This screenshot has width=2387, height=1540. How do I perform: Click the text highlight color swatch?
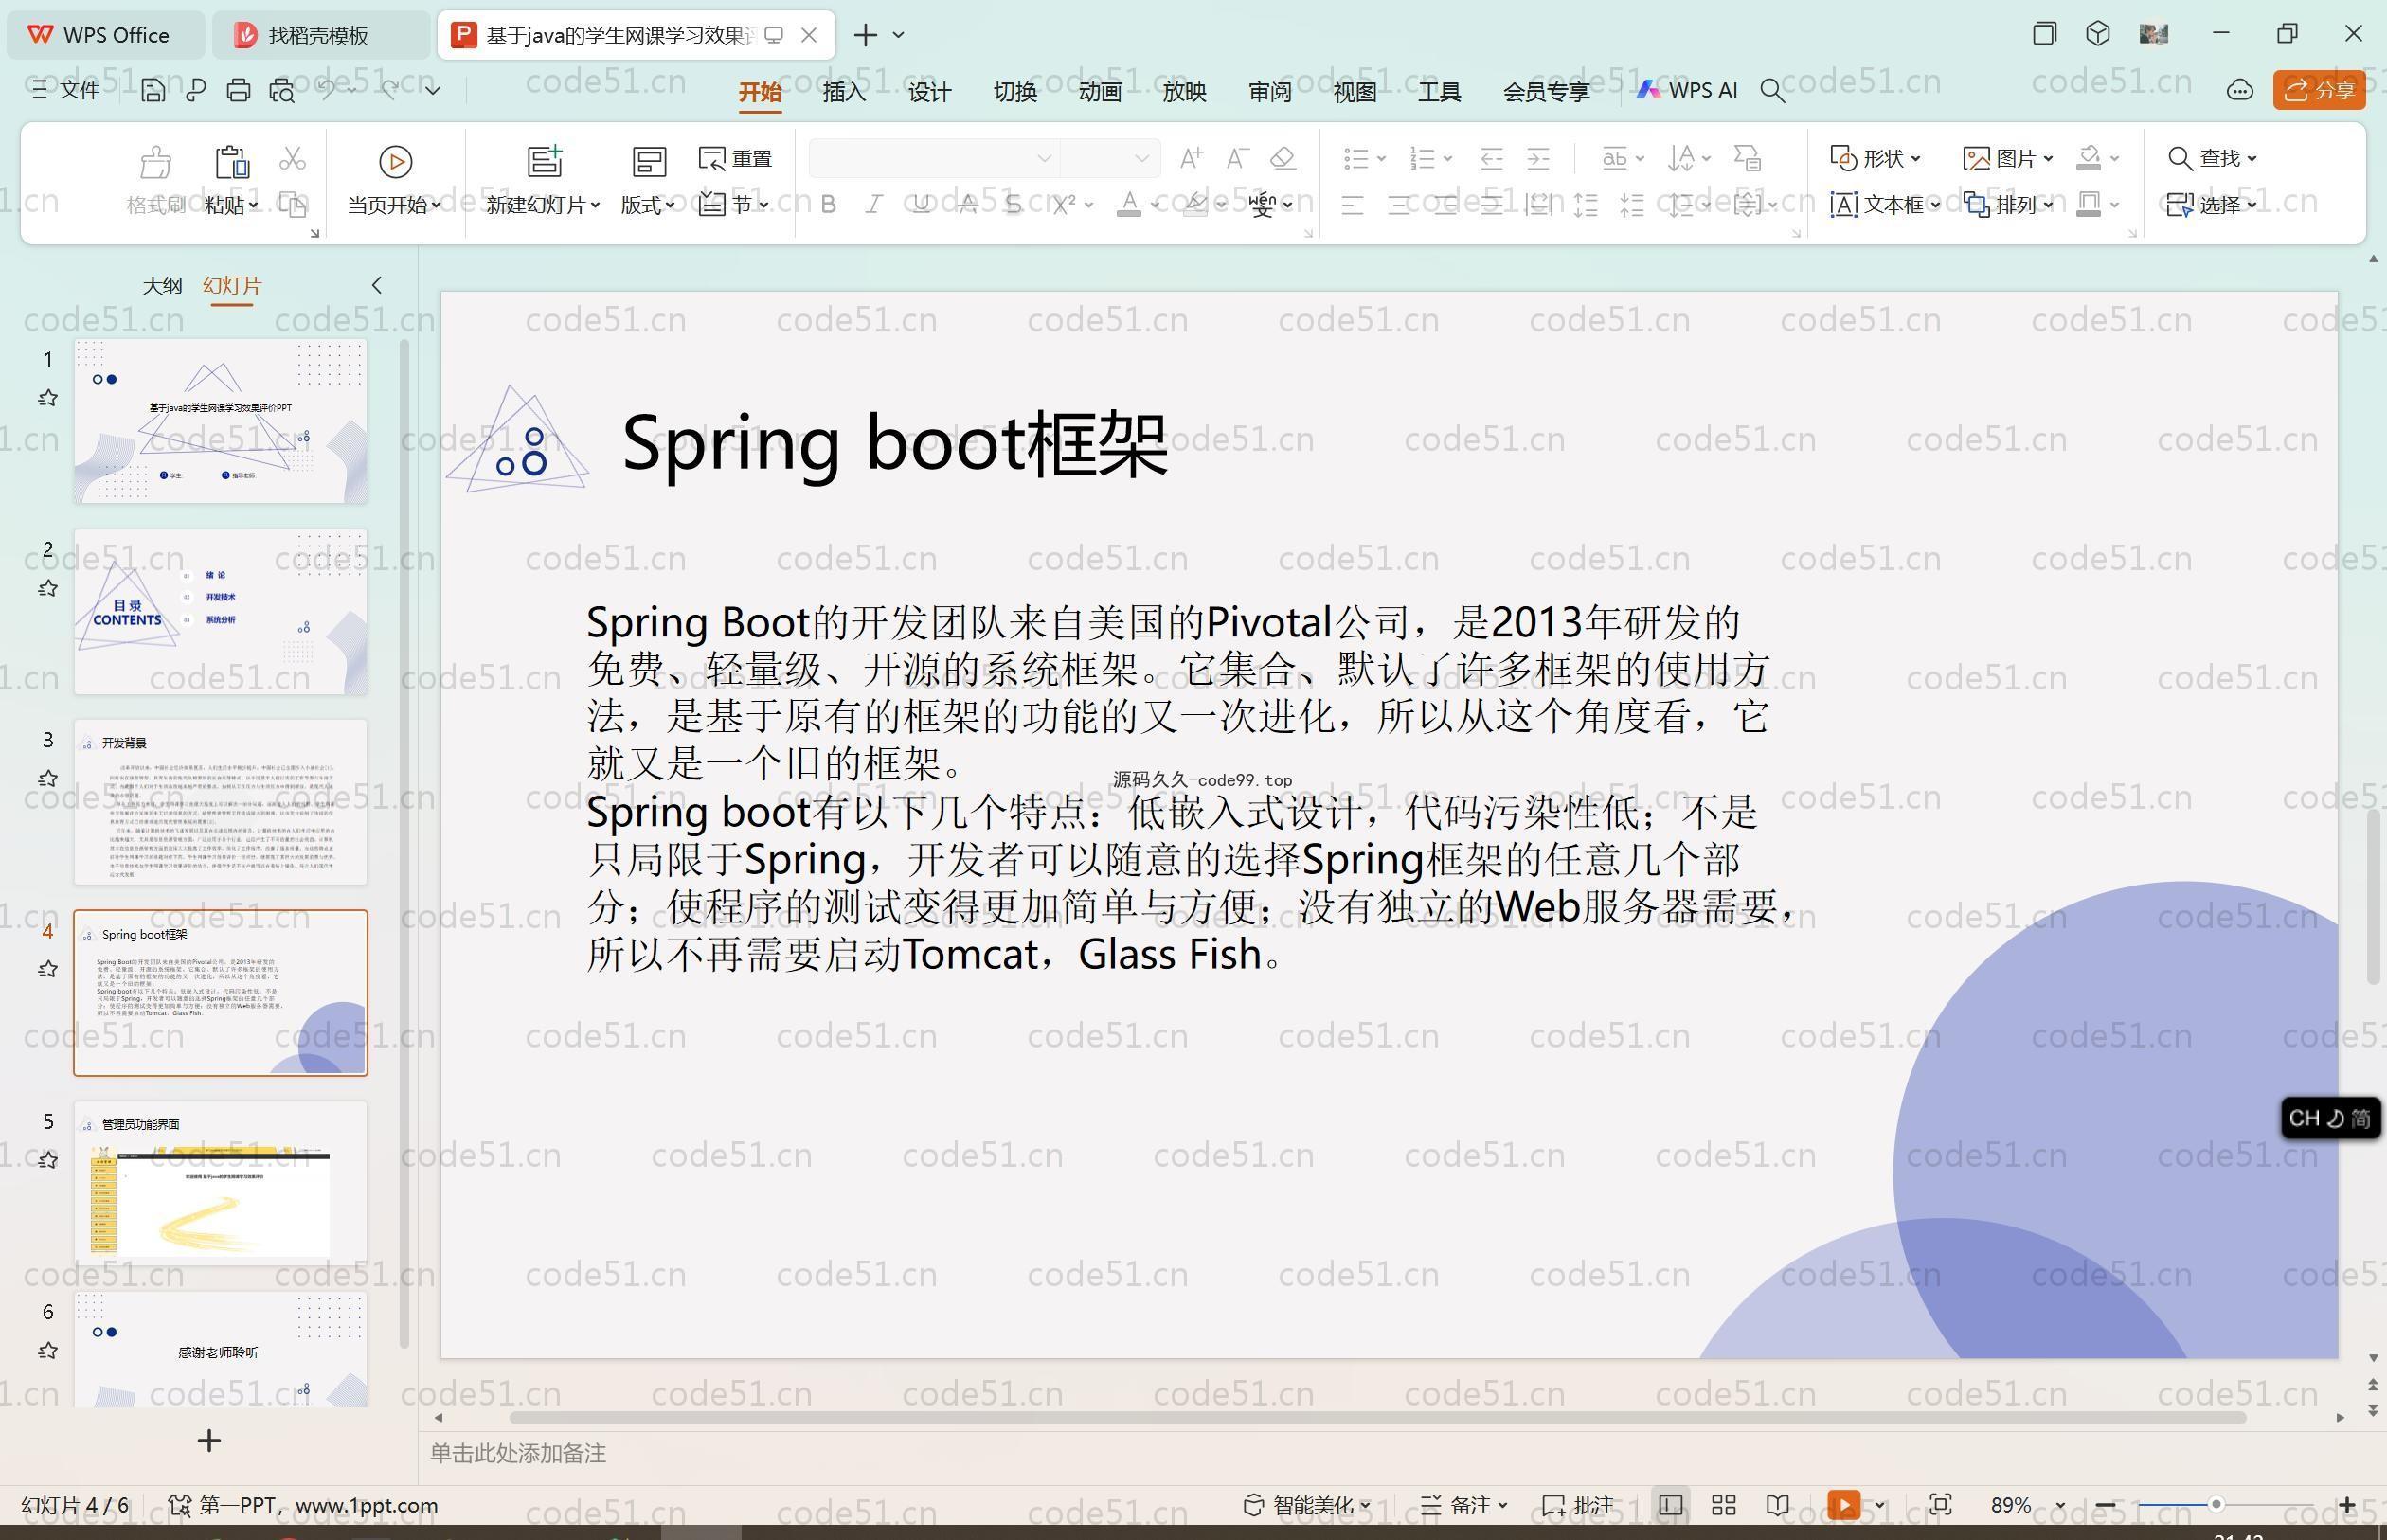point(1195,204)
